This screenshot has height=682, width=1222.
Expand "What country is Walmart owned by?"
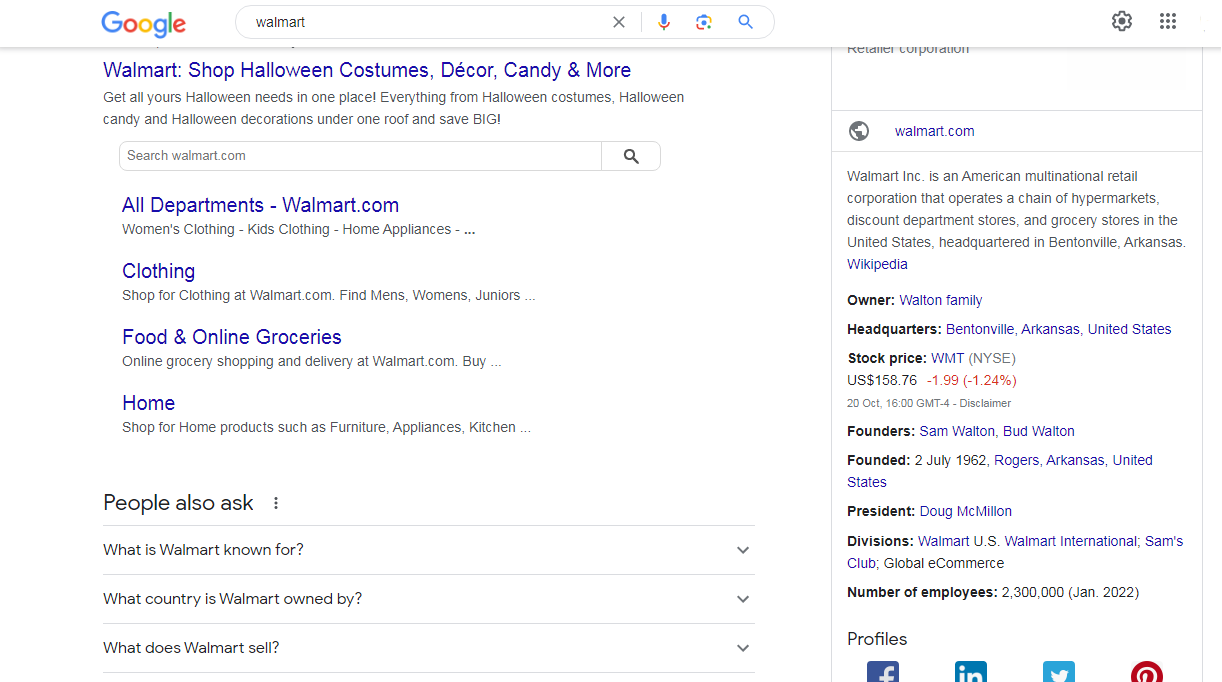[429, 599]
